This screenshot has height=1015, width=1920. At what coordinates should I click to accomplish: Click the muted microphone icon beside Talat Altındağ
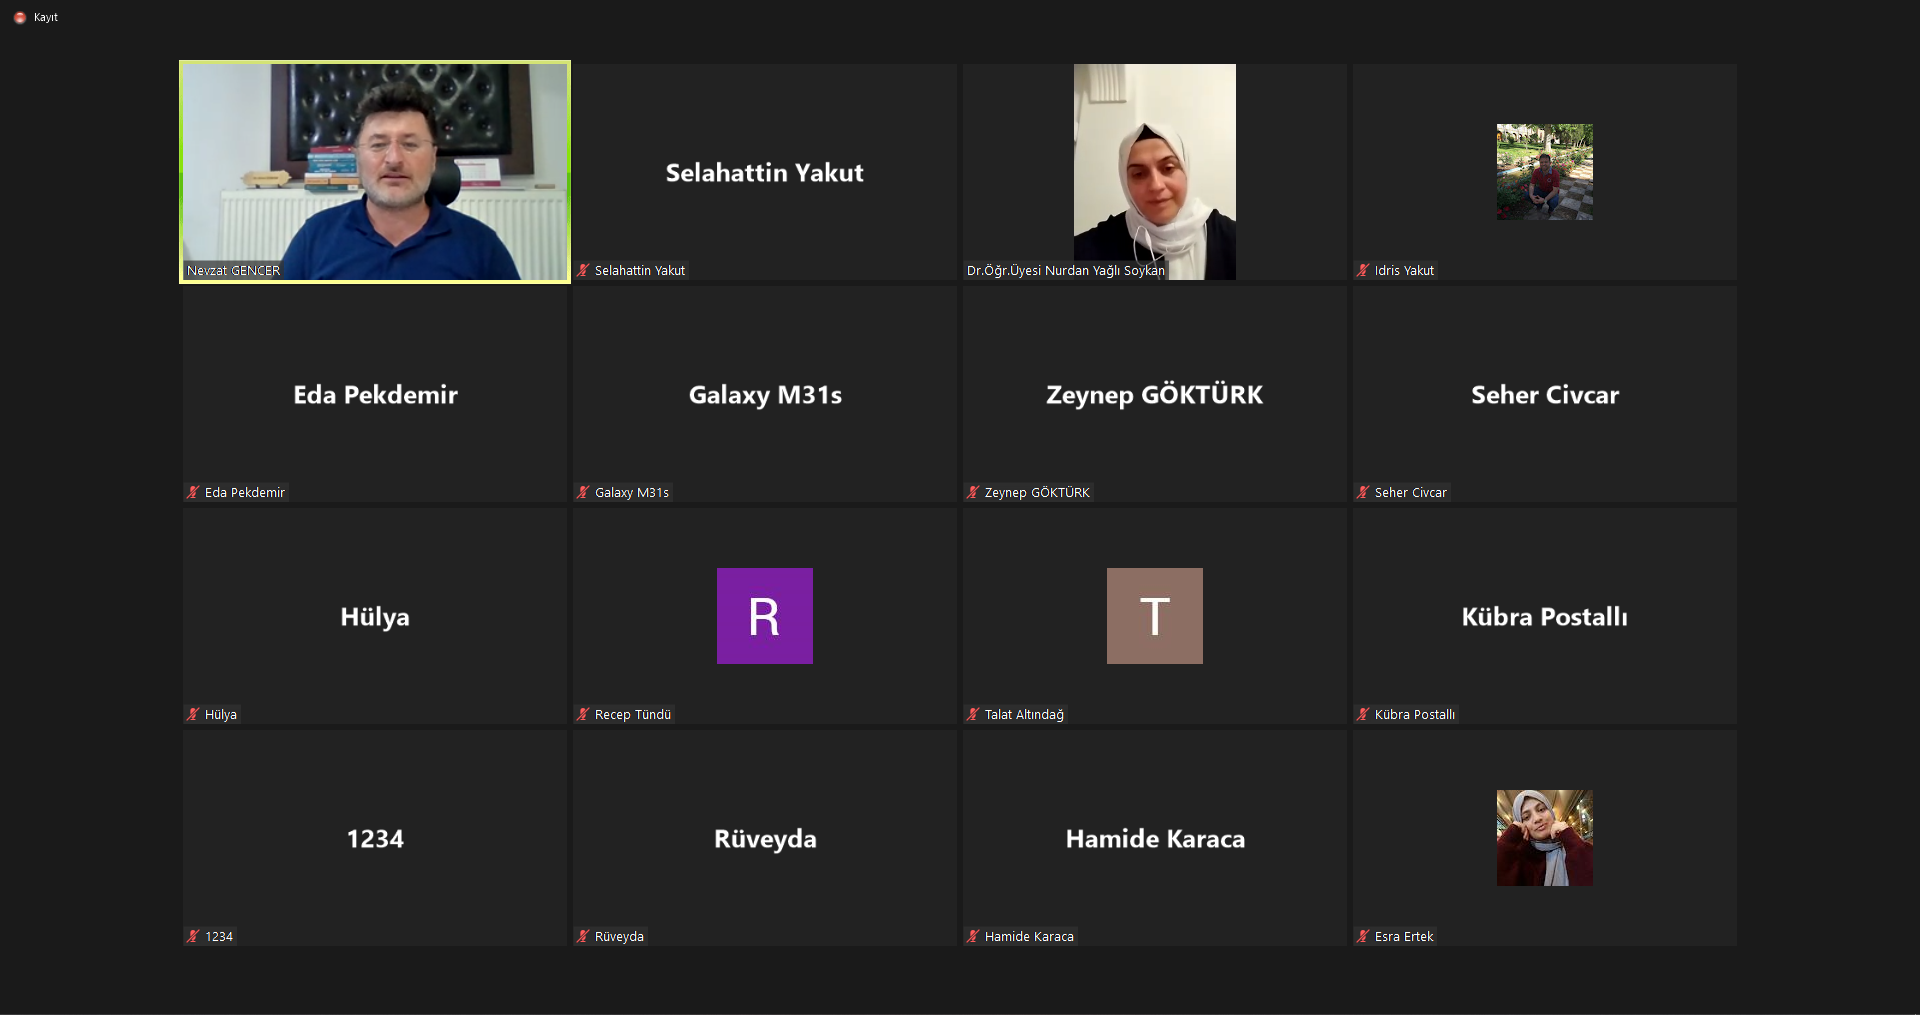(973, 714)
